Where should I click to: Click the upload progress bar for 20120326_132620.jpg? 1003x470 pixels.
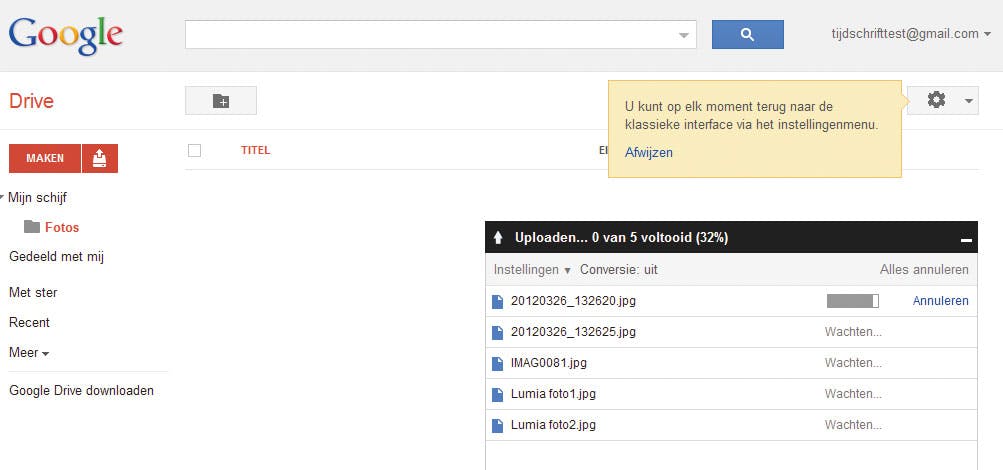(x=853, y=301)
